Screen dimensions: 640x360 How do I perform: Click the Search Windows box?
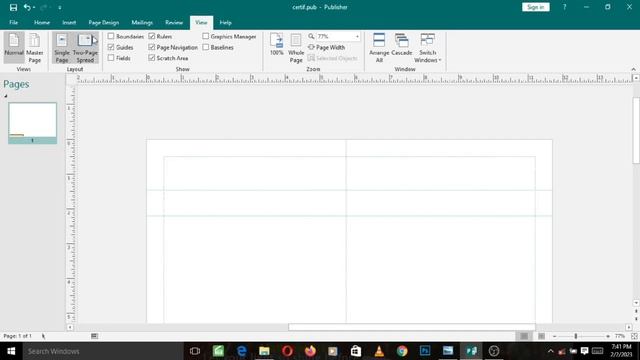point(103,351)
